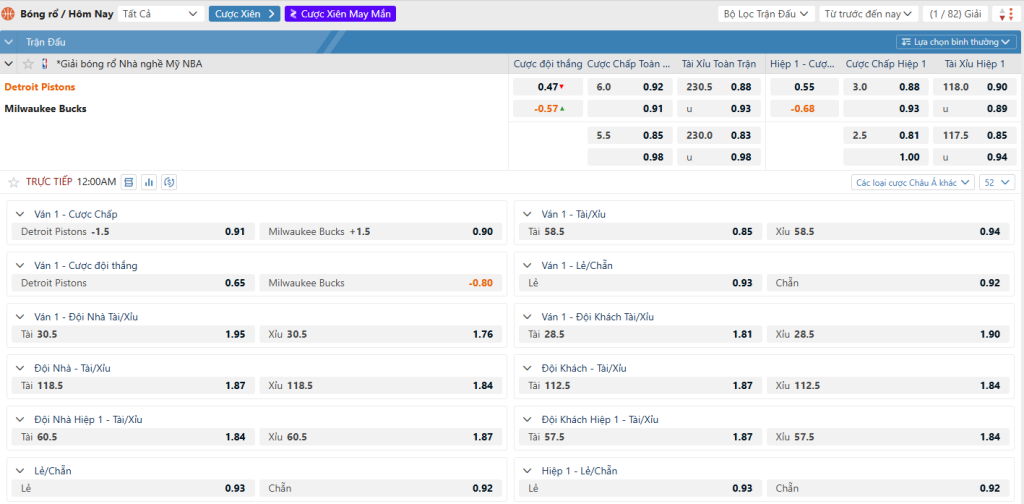Click the Cược Xiên May Mắn button
Image resolution: width=1024 pixels, height=504 pixels.
click(x=340, y=14)
